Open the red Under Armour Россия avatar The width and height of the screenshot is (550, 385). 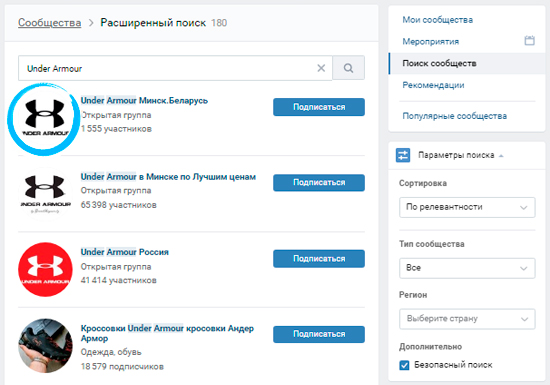click(x=45, y=269)
